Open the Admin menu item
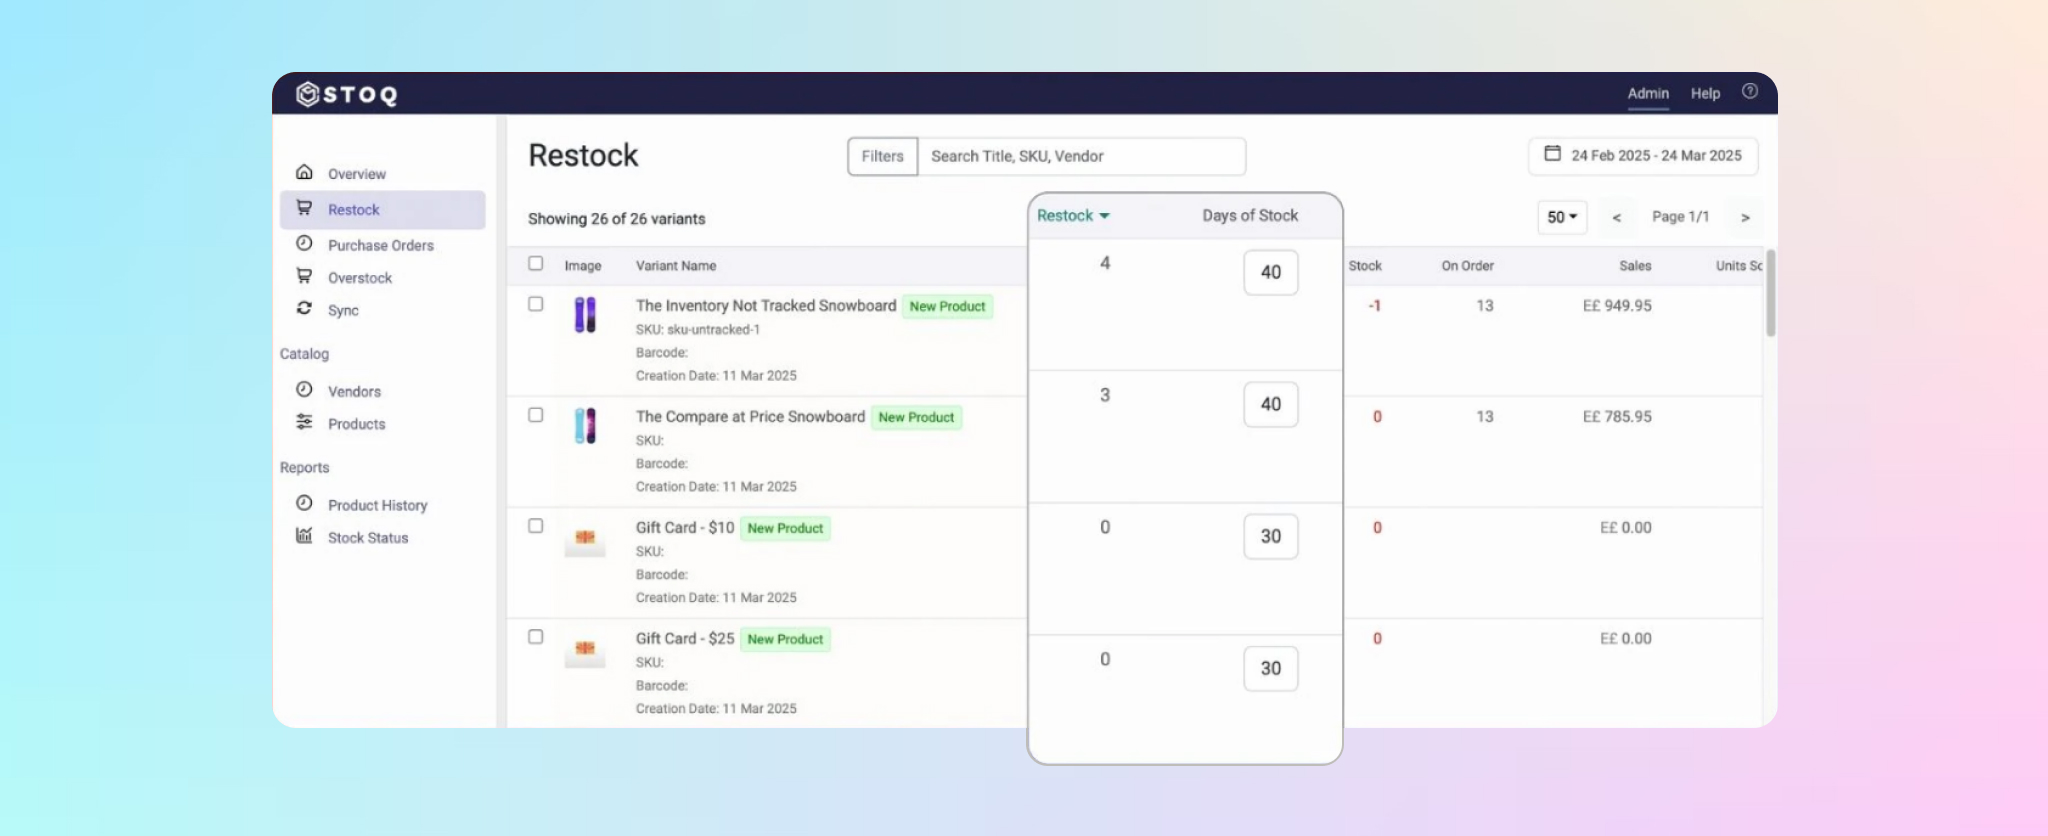The image size is (2048, 836). 1647,94
